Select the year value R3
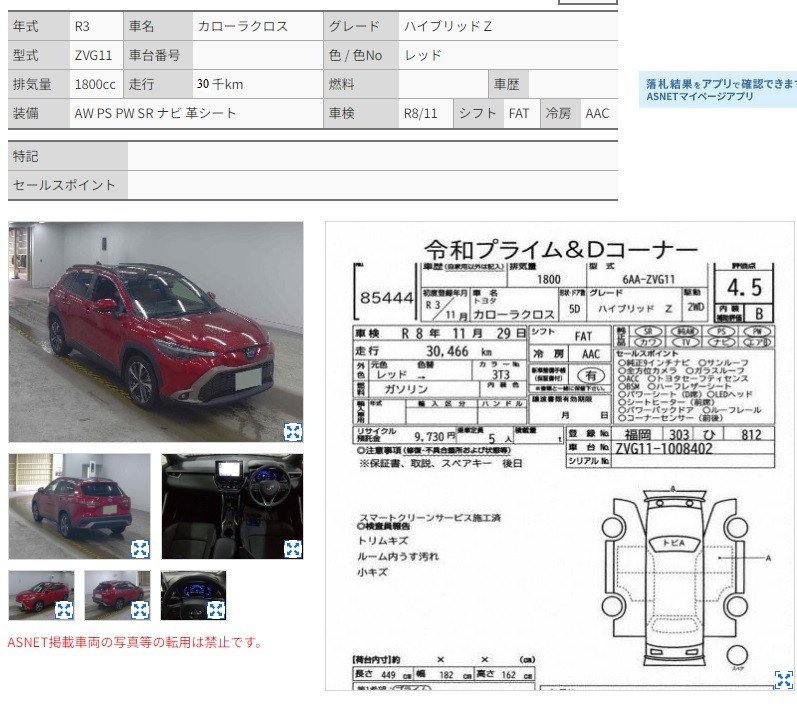Screen dimensions: 797x717 pyautogui.click(x=82, y=26)
